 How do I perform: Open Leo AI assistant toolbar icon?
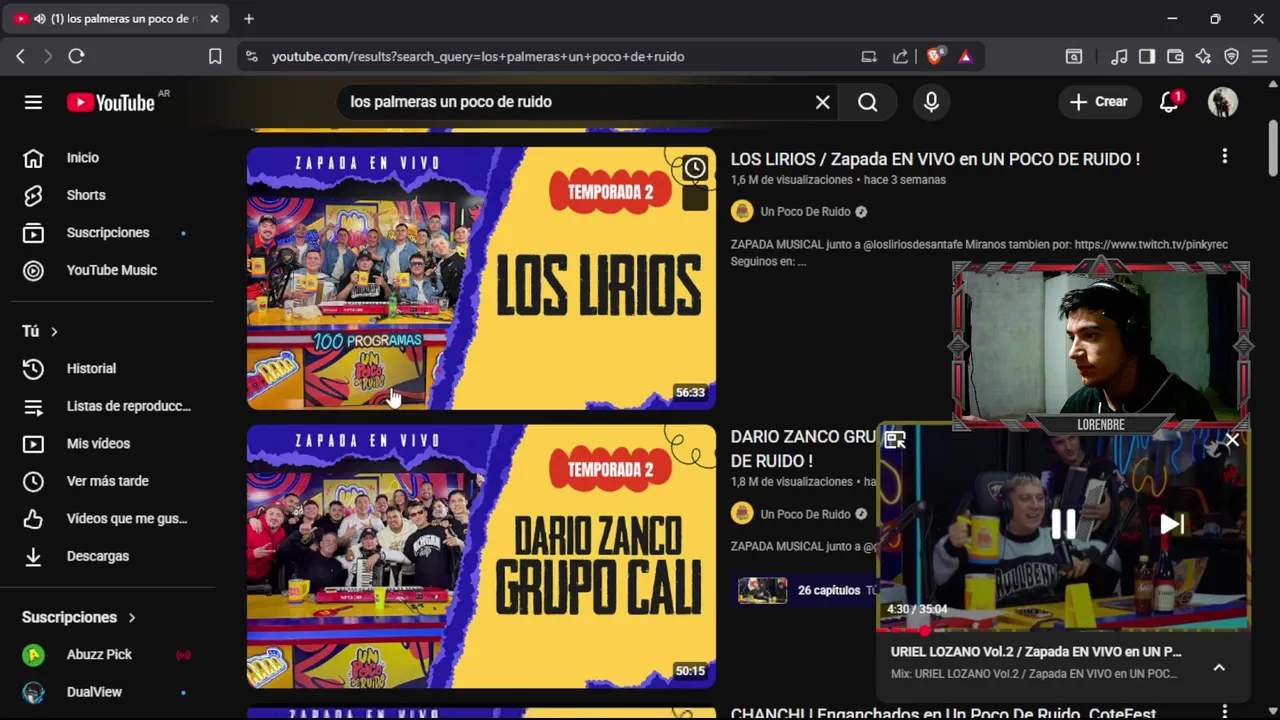click(1203, 57)
